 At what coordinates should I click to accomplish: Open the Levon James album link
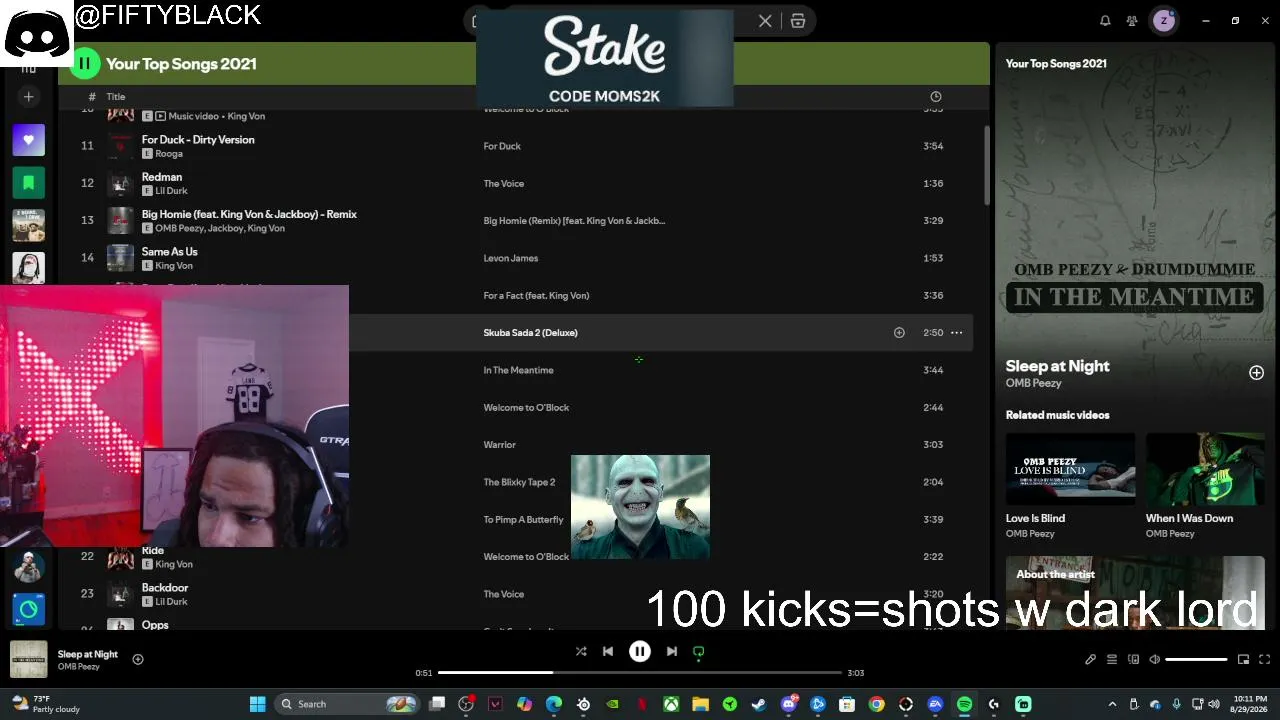click(511, 258)
